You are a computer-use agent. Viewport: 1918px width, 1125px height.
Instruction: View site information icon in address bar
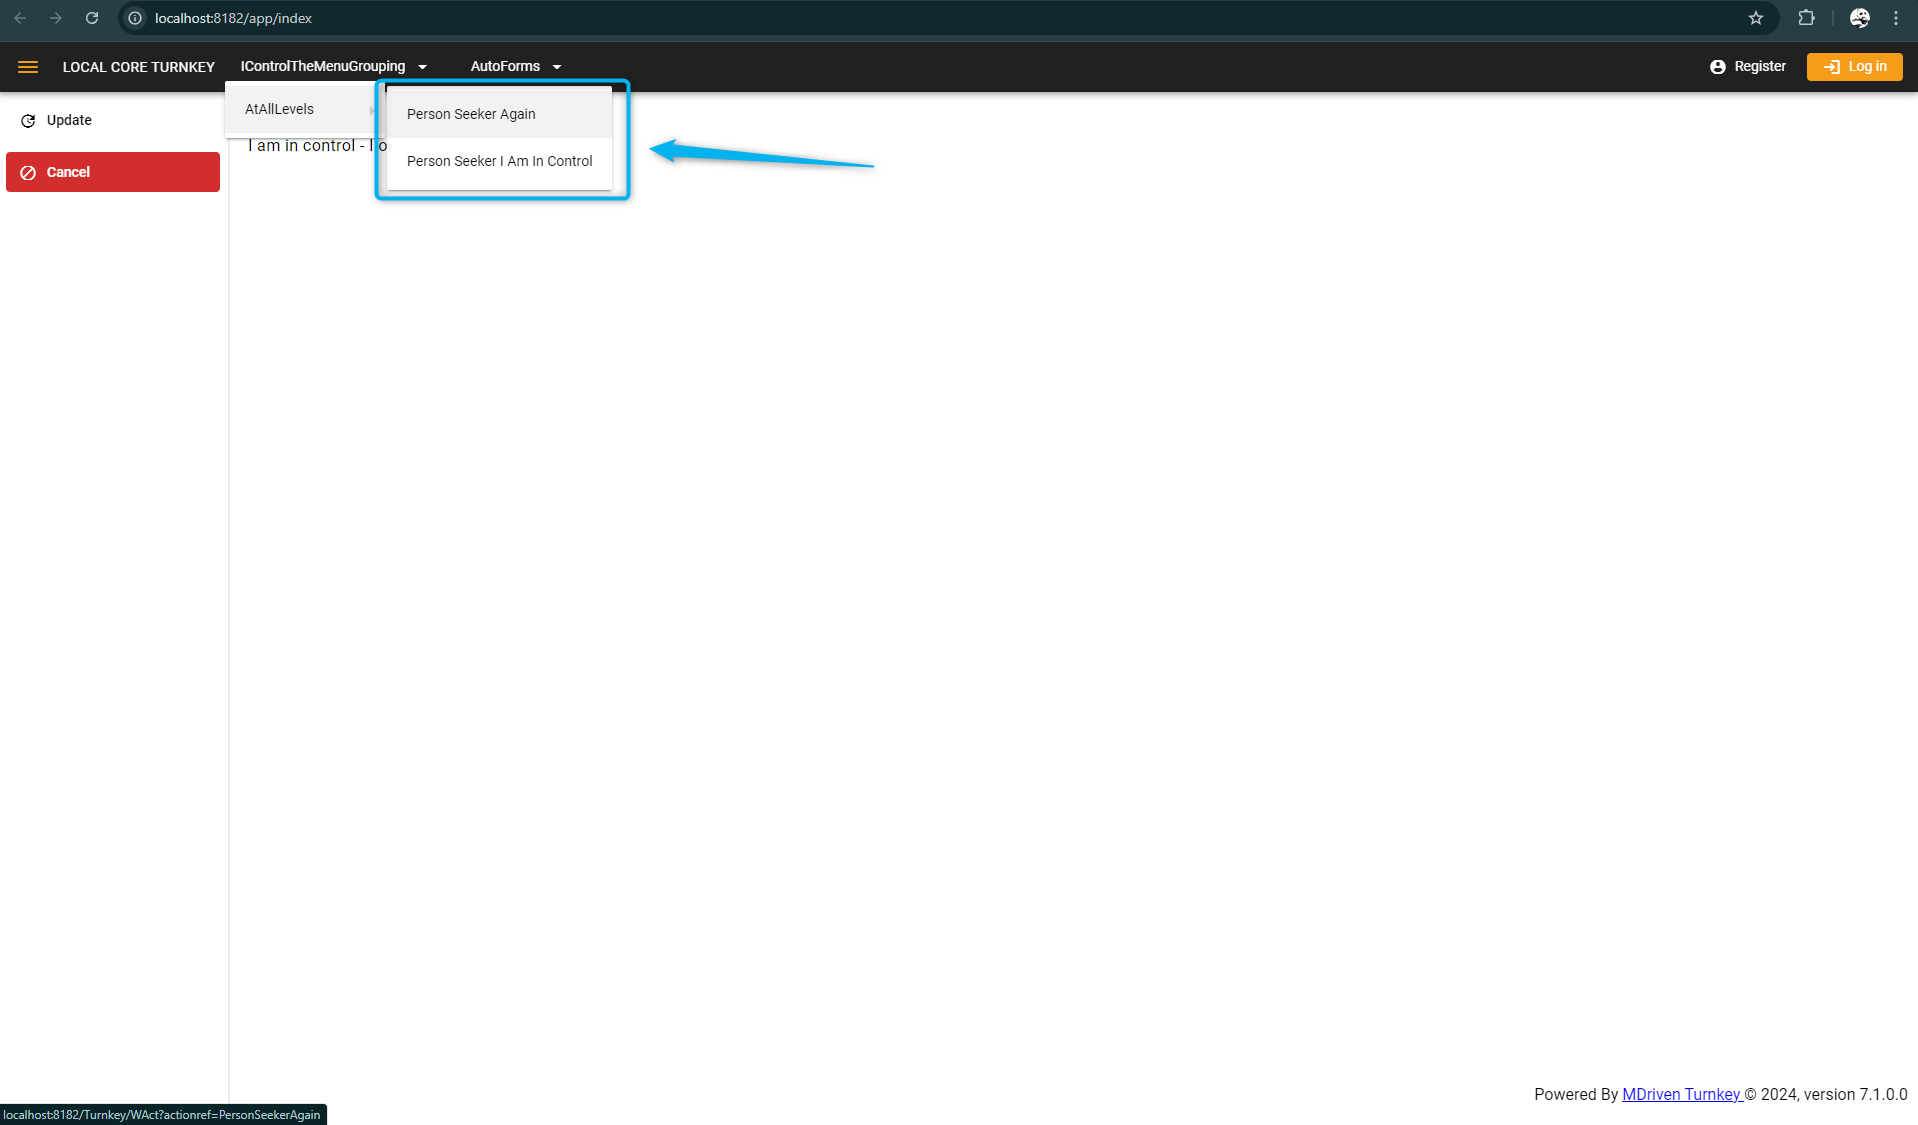[135, 18]
